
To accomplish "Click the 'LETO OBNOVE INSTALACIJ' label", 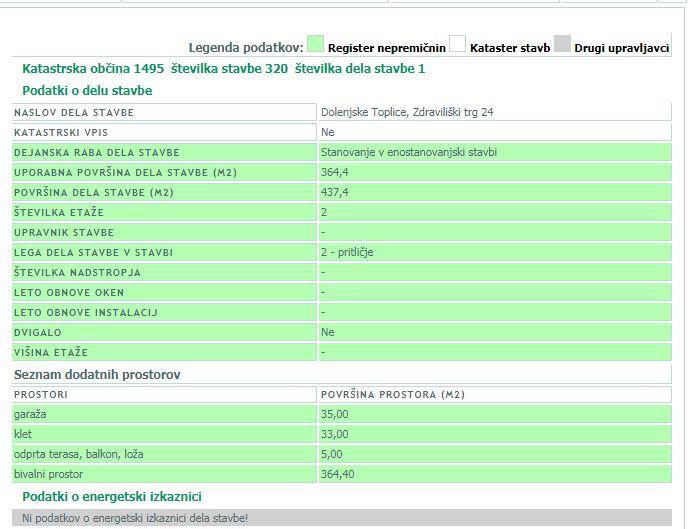I will pyautogui.click(x=86, y=313).
